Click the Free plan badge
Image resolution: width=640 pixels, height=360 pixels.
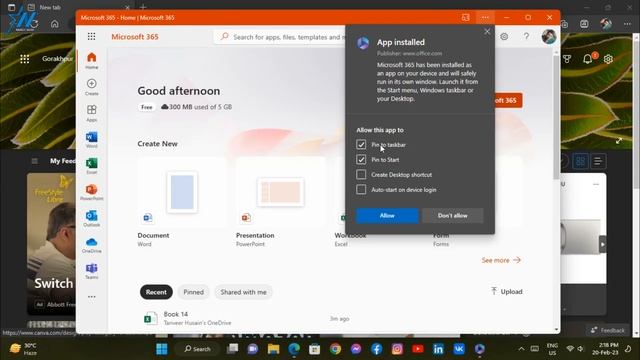(147, 107)
